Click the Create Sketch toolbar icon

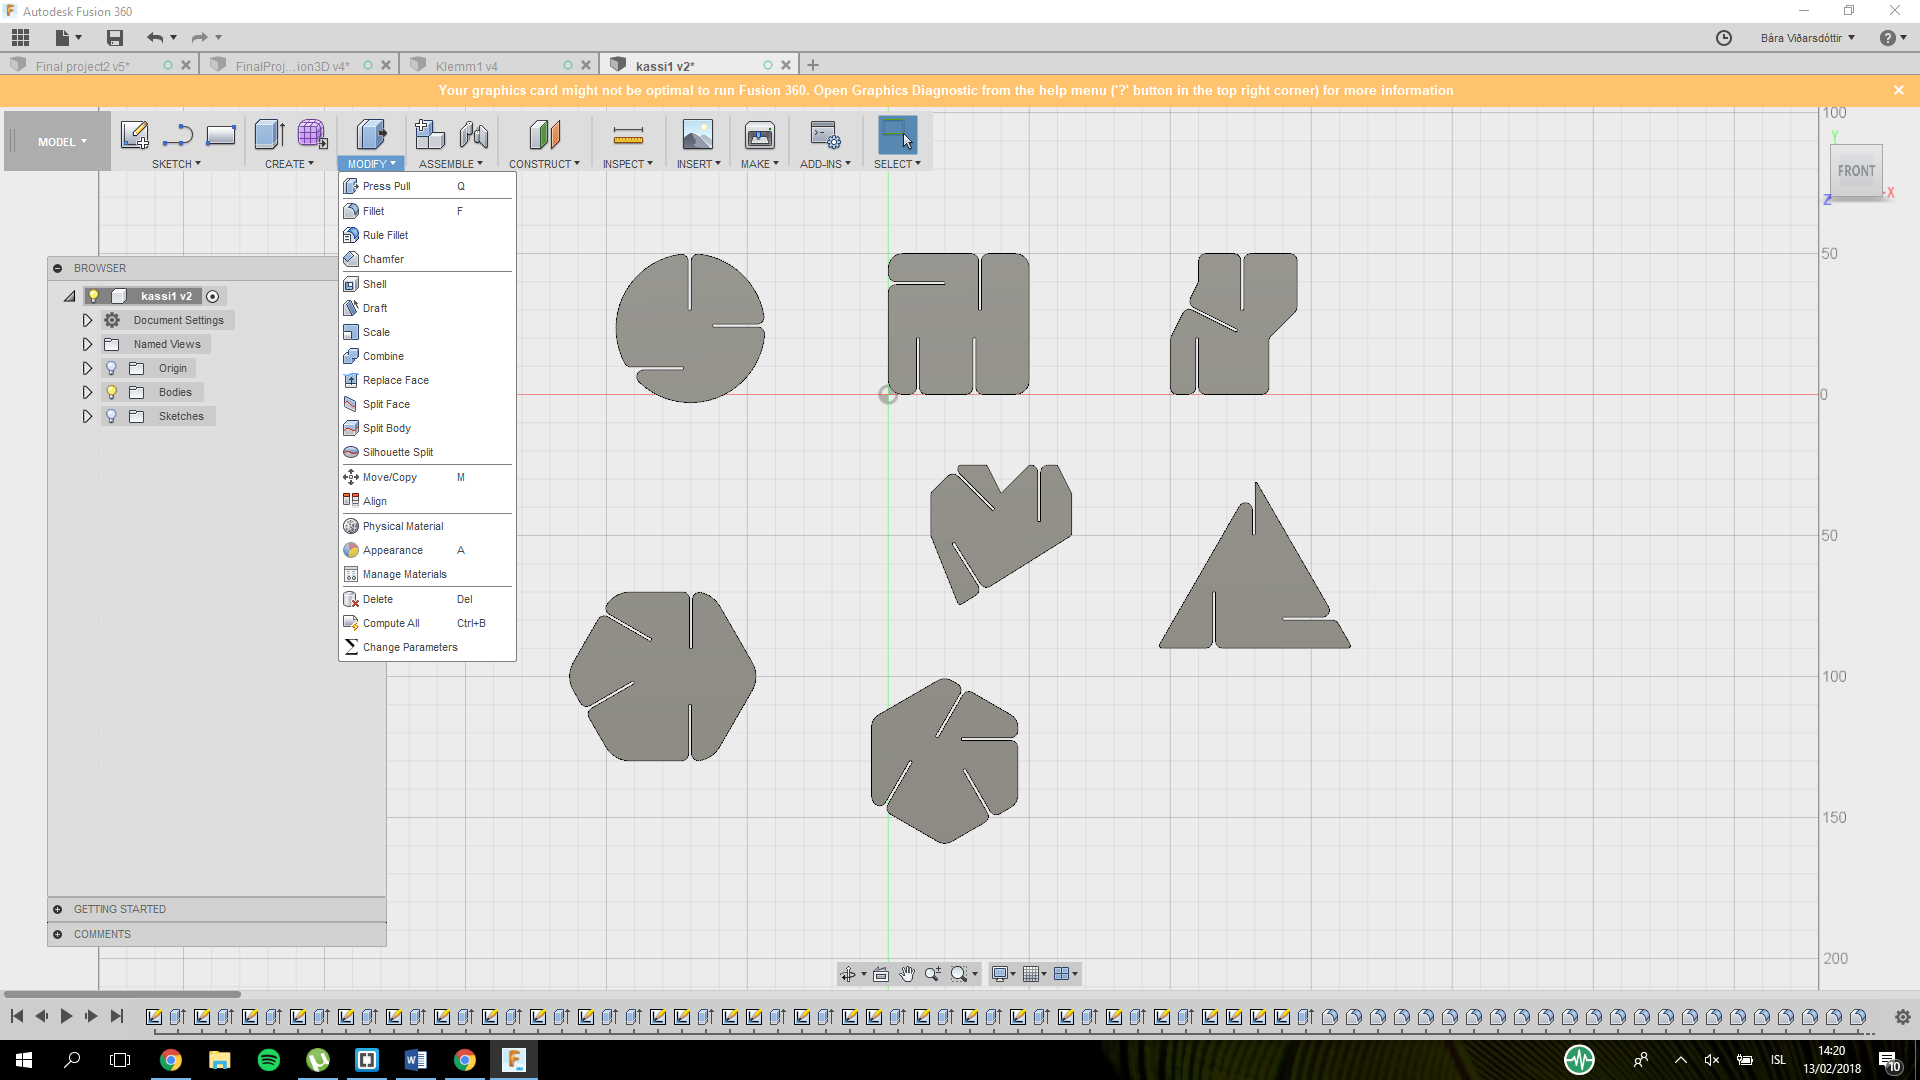[134, 135]
